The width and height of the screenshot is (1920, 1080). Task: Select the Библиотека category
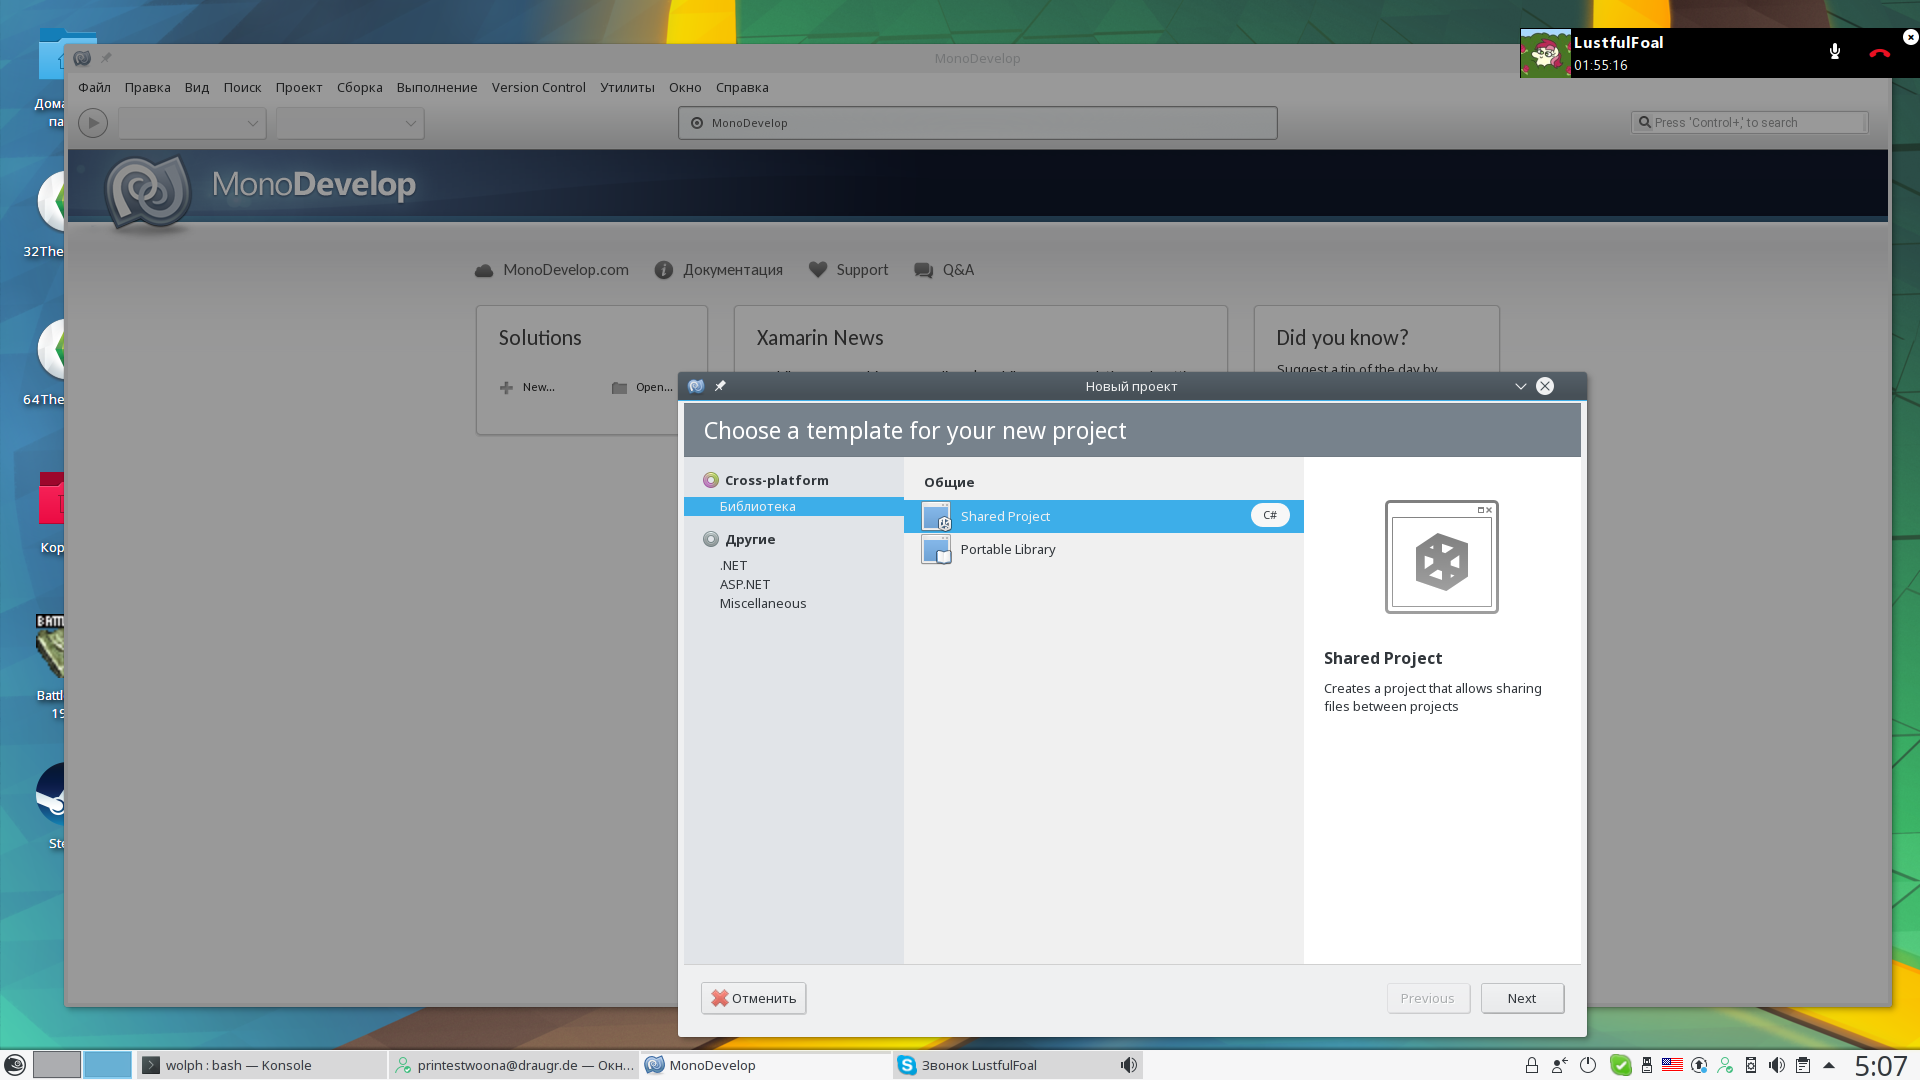click(794, 507)
